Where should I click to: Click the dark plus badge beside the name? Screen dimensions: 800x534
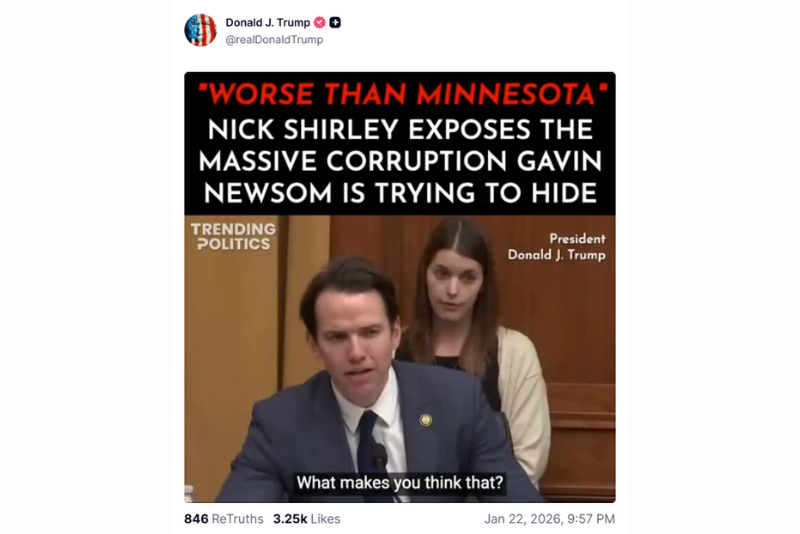coord(335,22)
